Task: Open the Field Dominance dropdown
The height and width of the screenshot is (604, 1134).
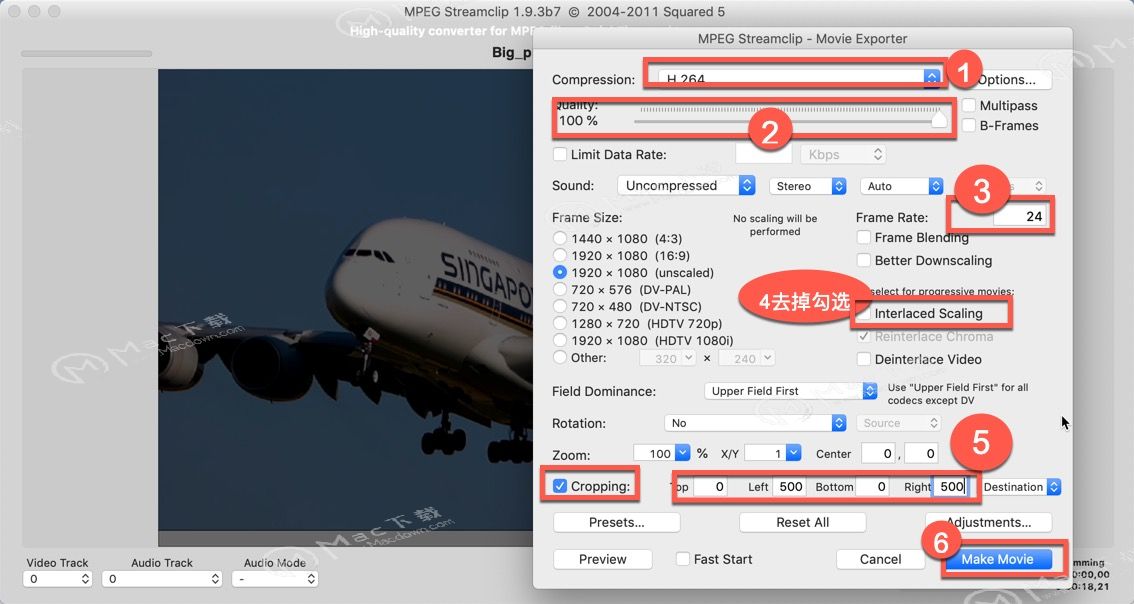Action: point(790,391)
